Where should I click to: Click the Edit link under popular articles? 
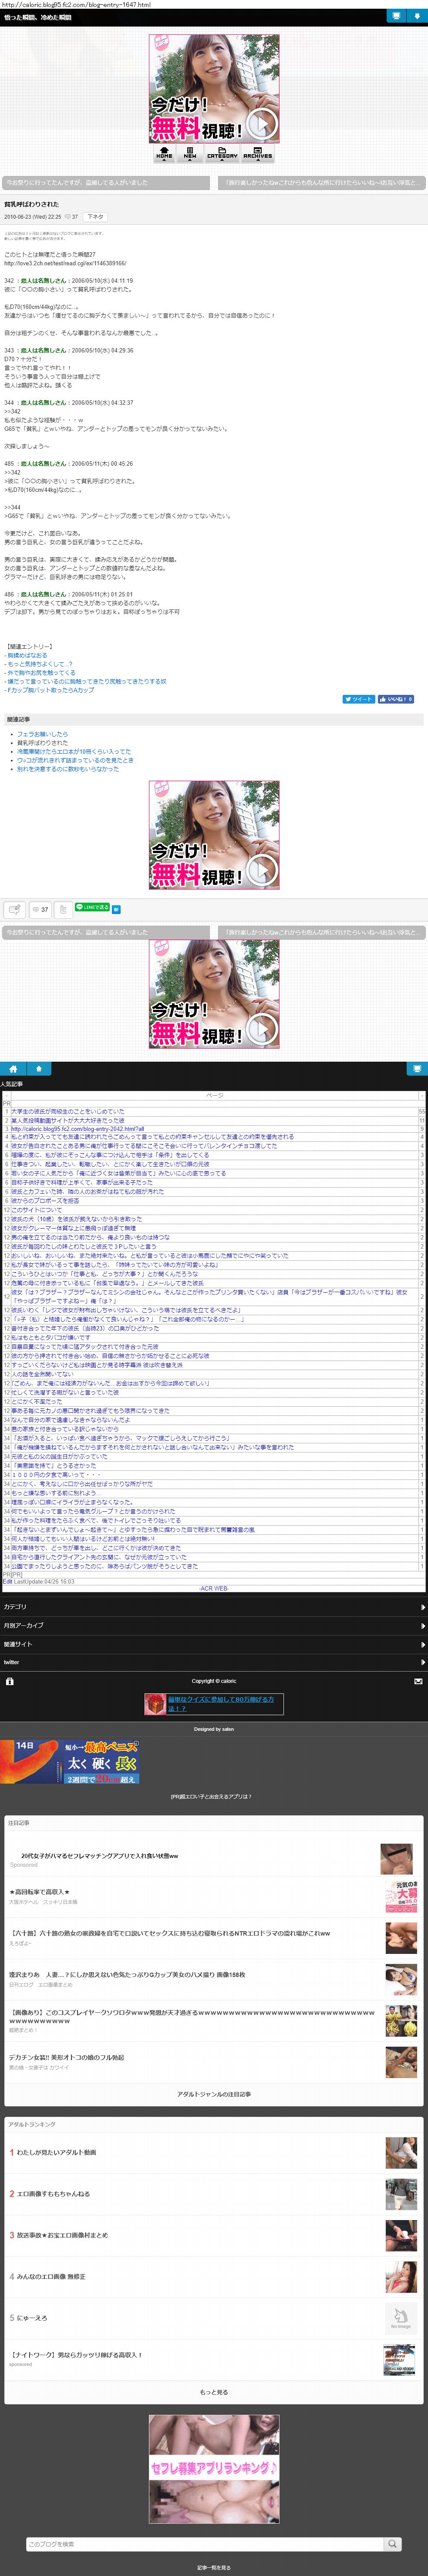click(8, 1581)
